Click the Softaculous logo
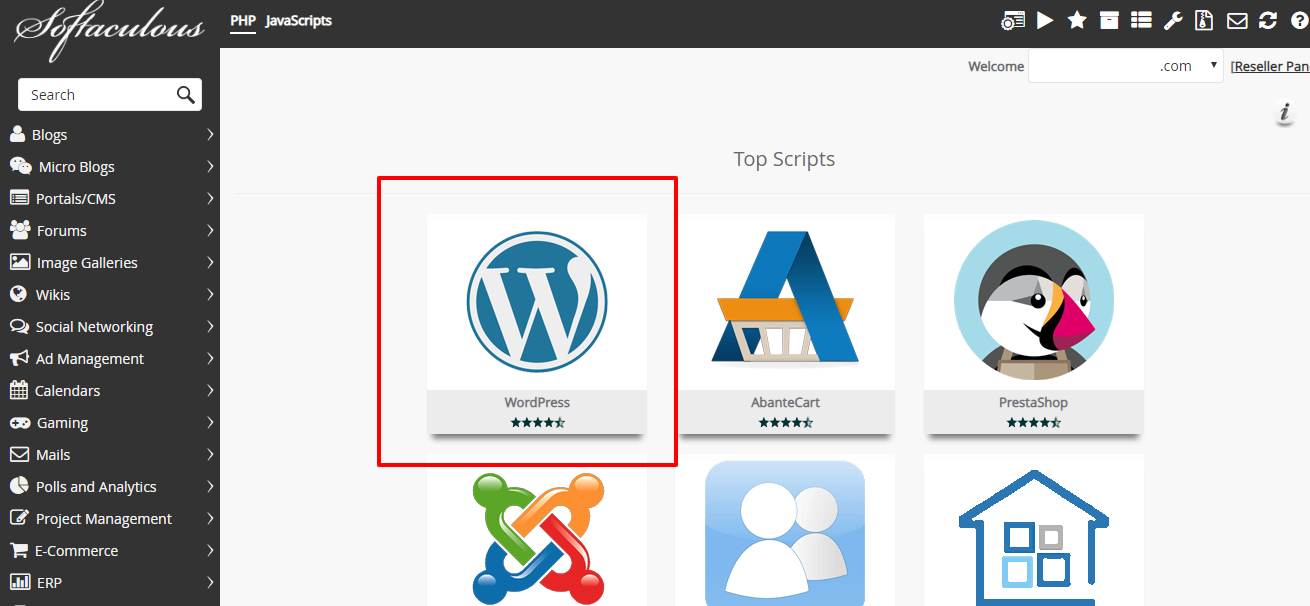The image size is (1310, 606). 110,32
